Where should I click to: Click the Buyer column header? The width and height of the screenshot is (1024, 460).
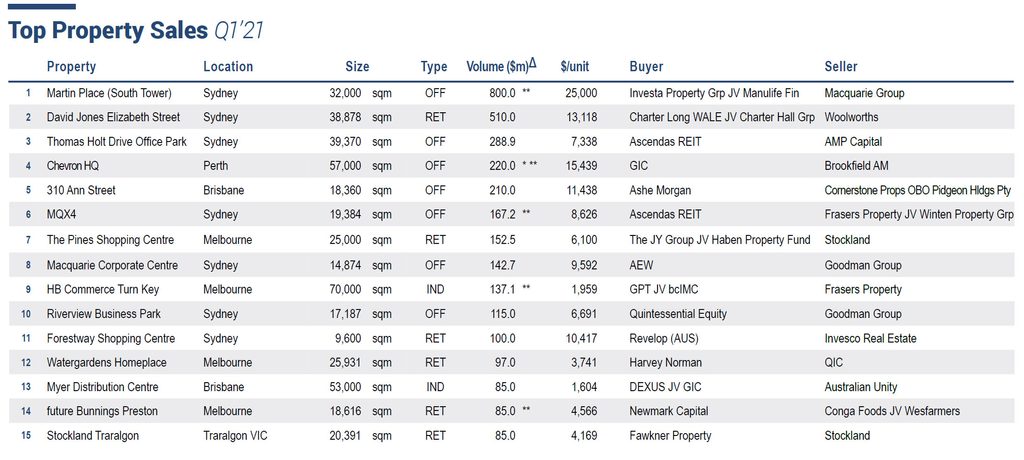(646, 67)
